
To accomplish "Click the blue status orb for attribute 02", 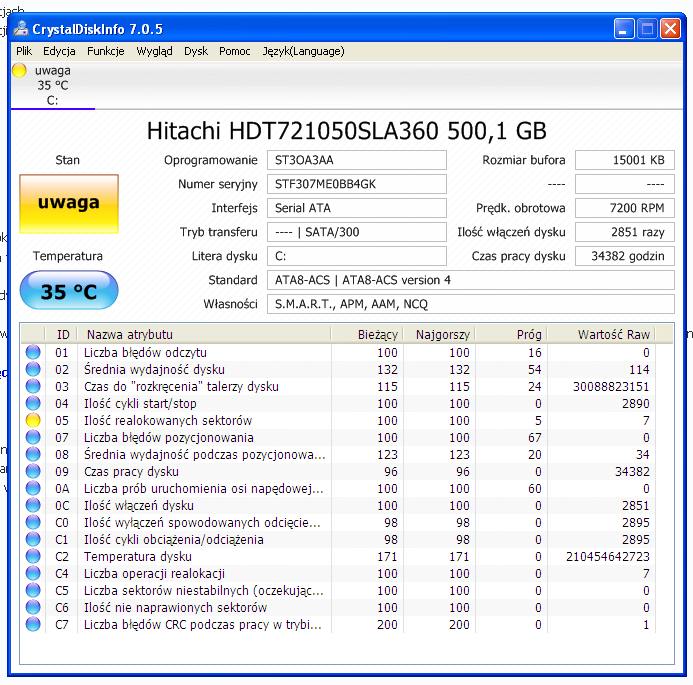I will click(x=33, y=369).
